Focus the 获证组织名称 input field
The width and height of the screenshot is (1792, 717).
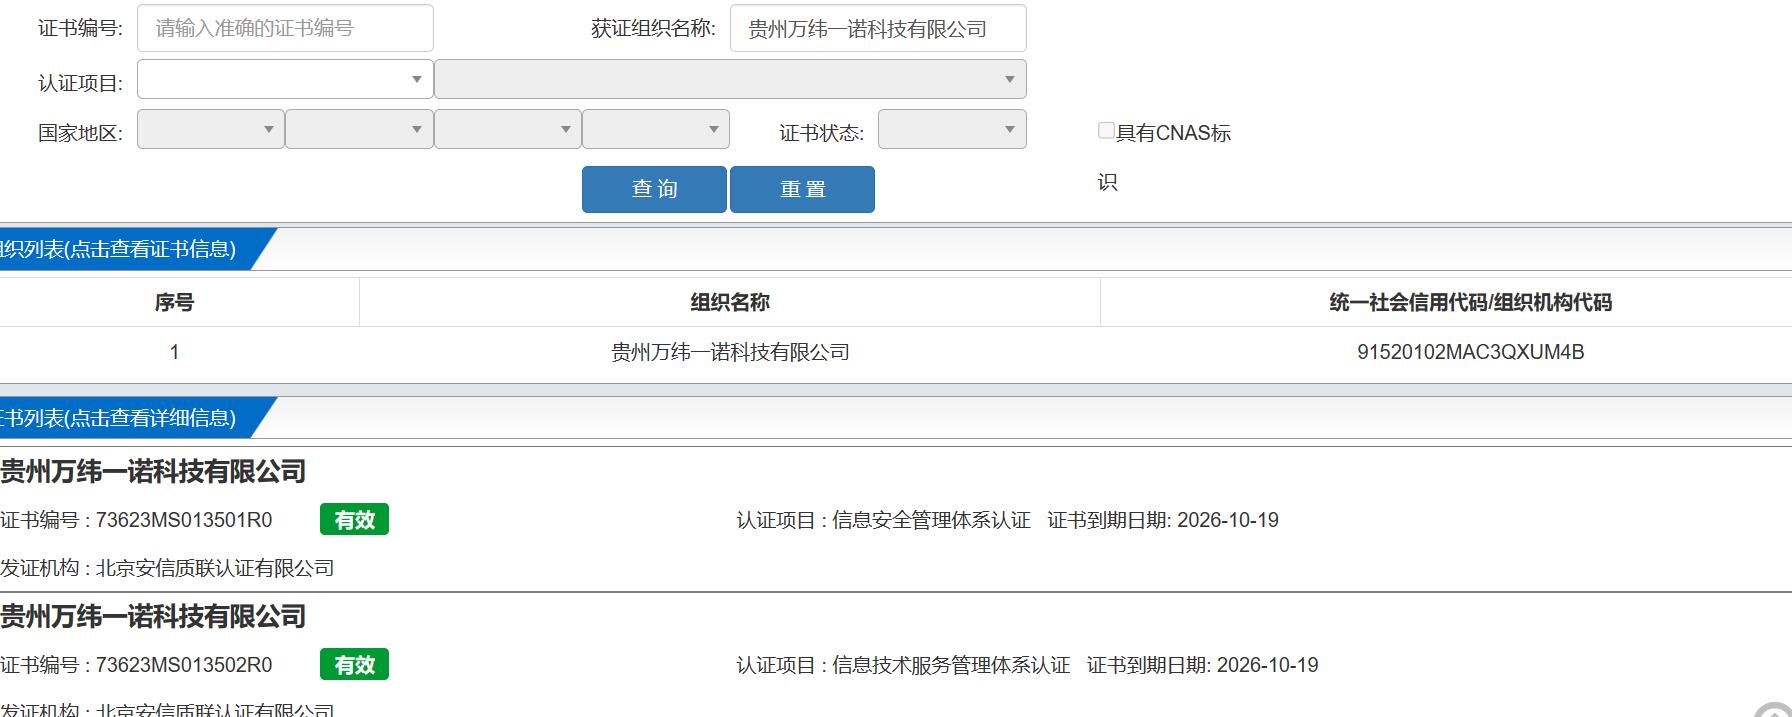878,28
